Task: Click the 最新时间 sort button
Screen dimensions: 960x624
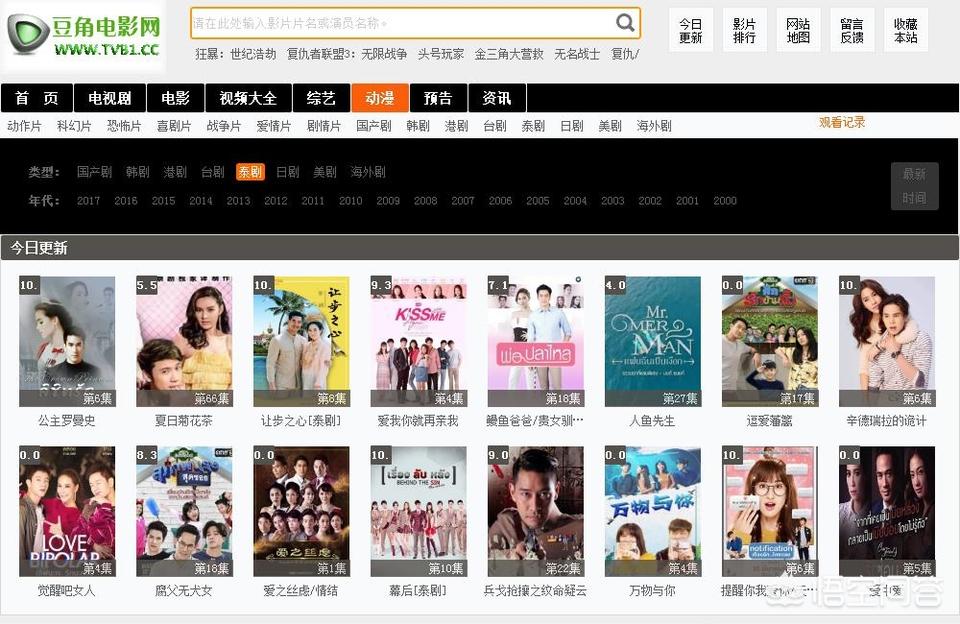Action: (914, 186)
